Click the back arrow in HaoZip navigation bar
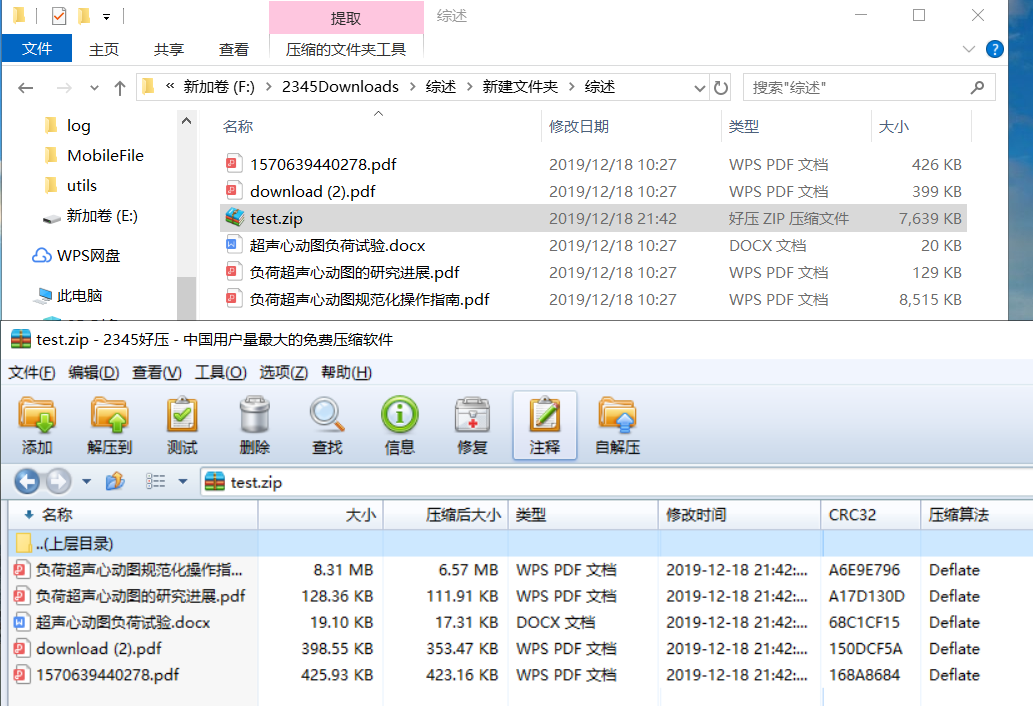 [26, 481]
